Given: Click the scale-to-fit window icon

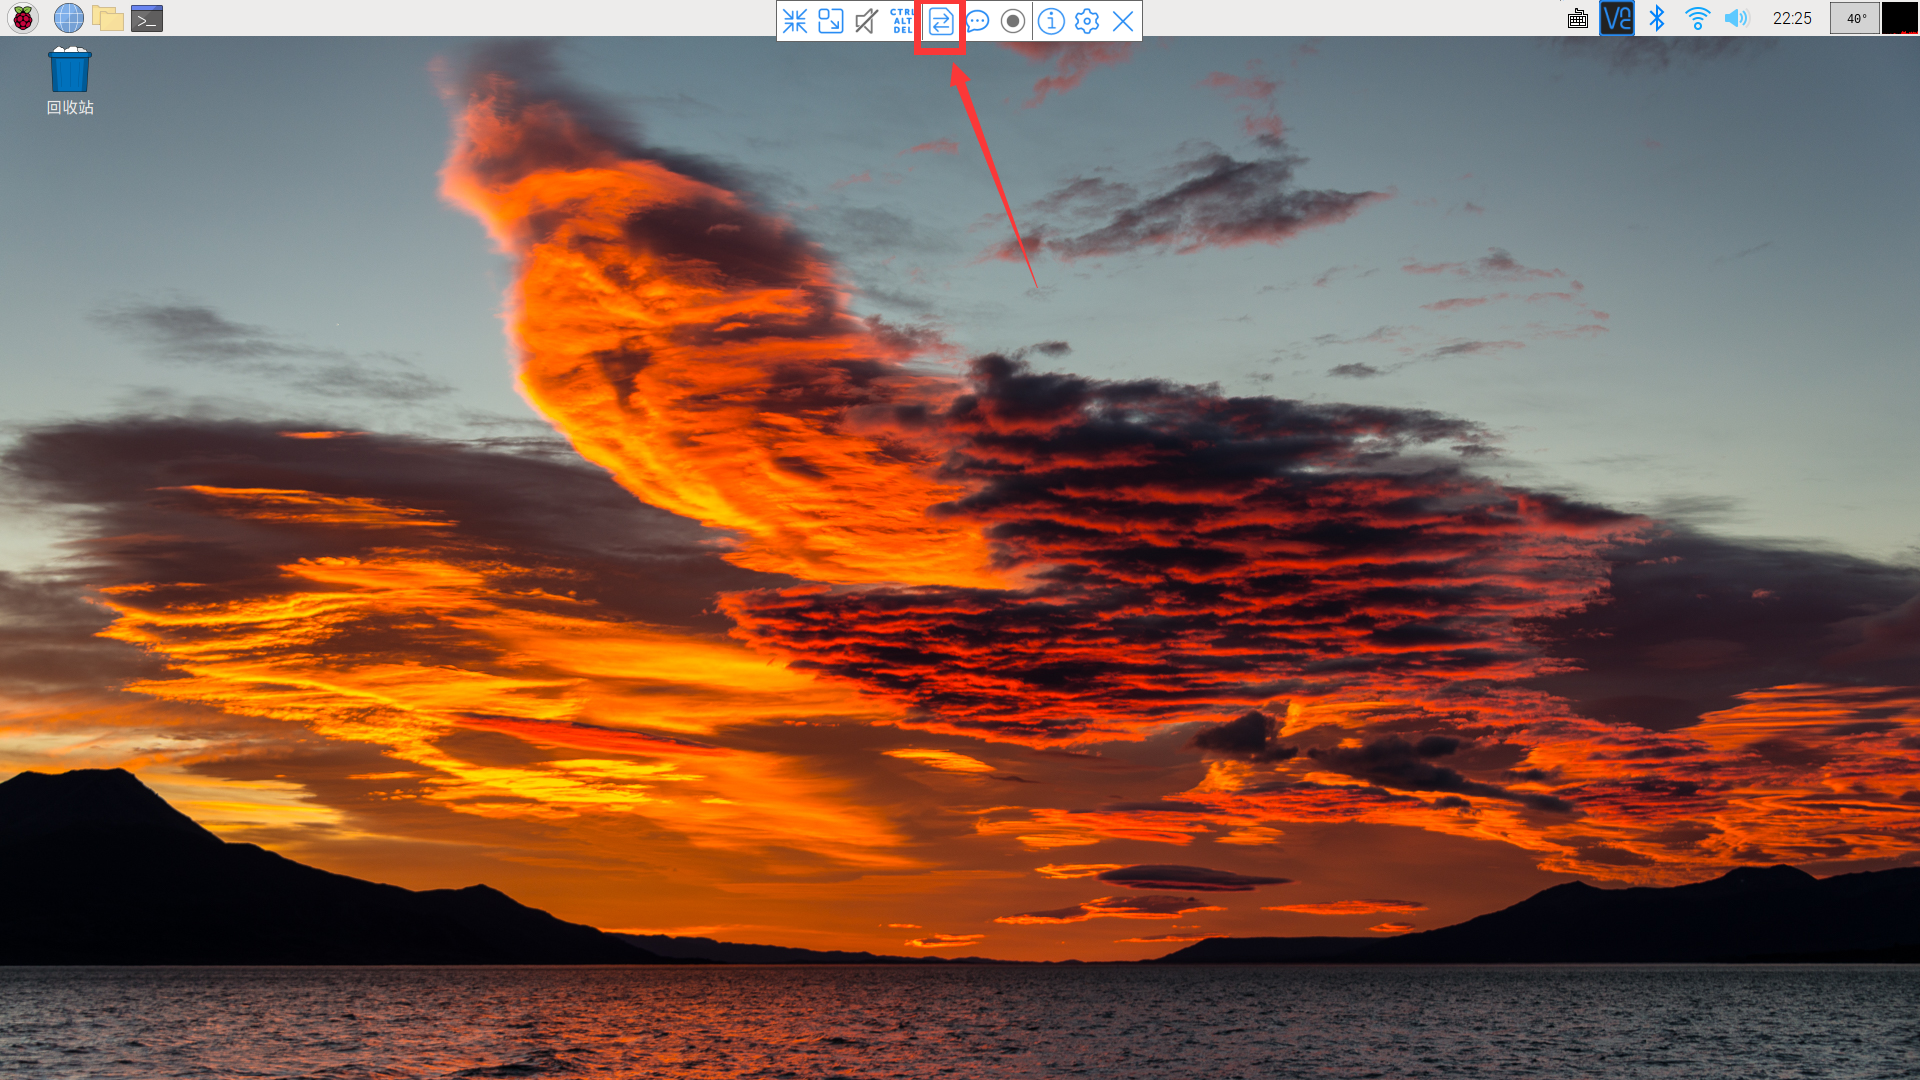Looking at the screenshot, I should tap(831, 21).
